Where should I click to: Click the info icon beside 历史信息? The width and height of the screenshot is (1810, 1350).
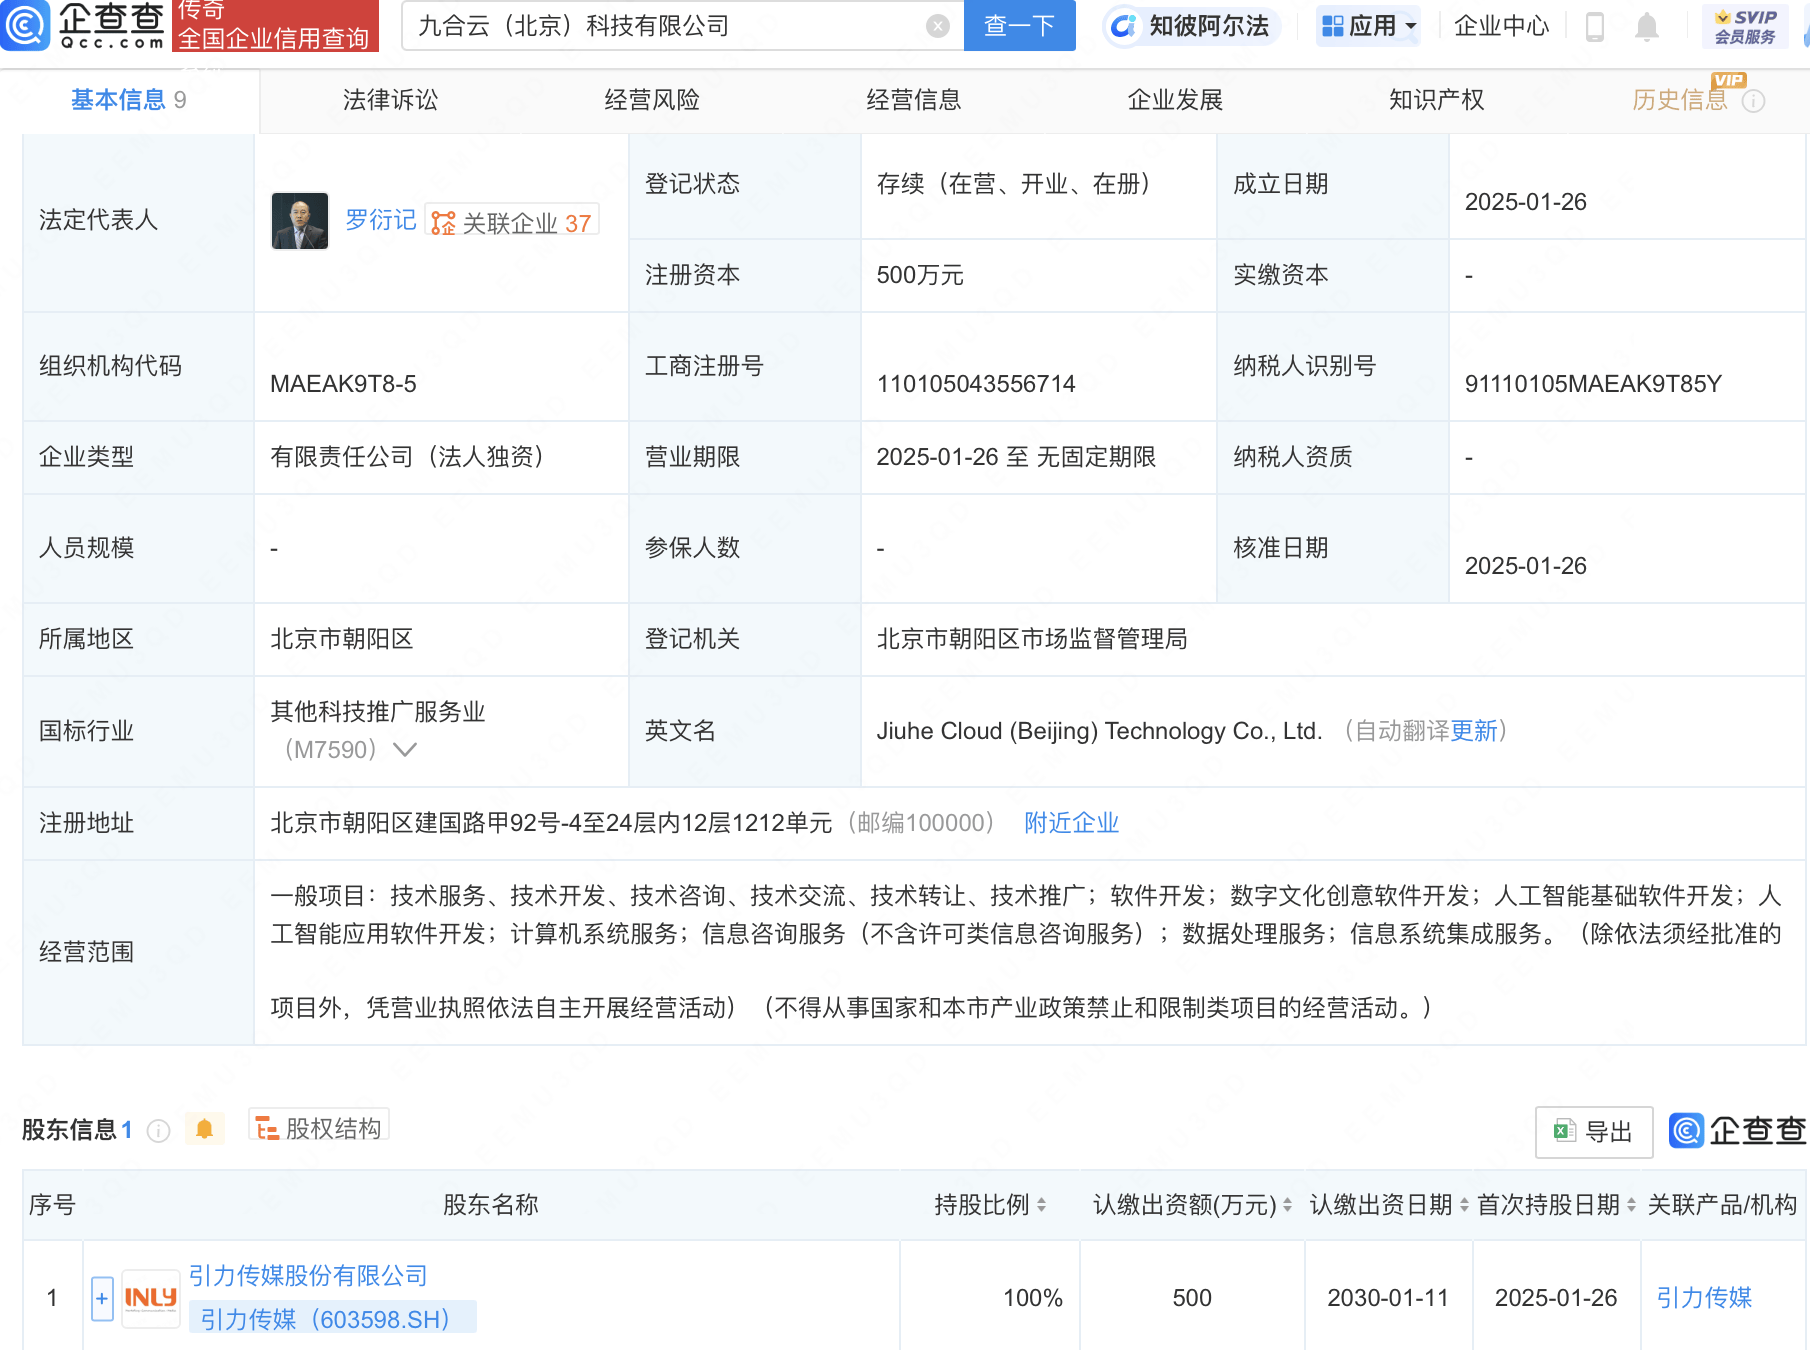(x=1754, y=101)
